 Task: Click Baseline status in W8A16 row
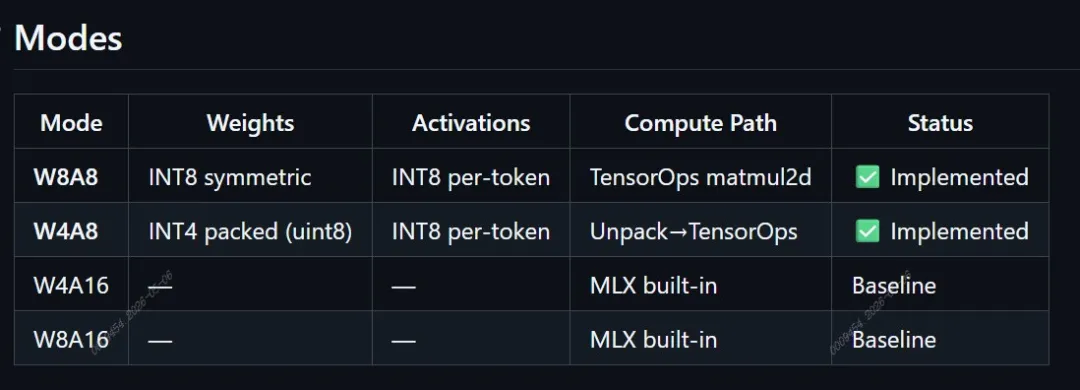click(894, 339)
